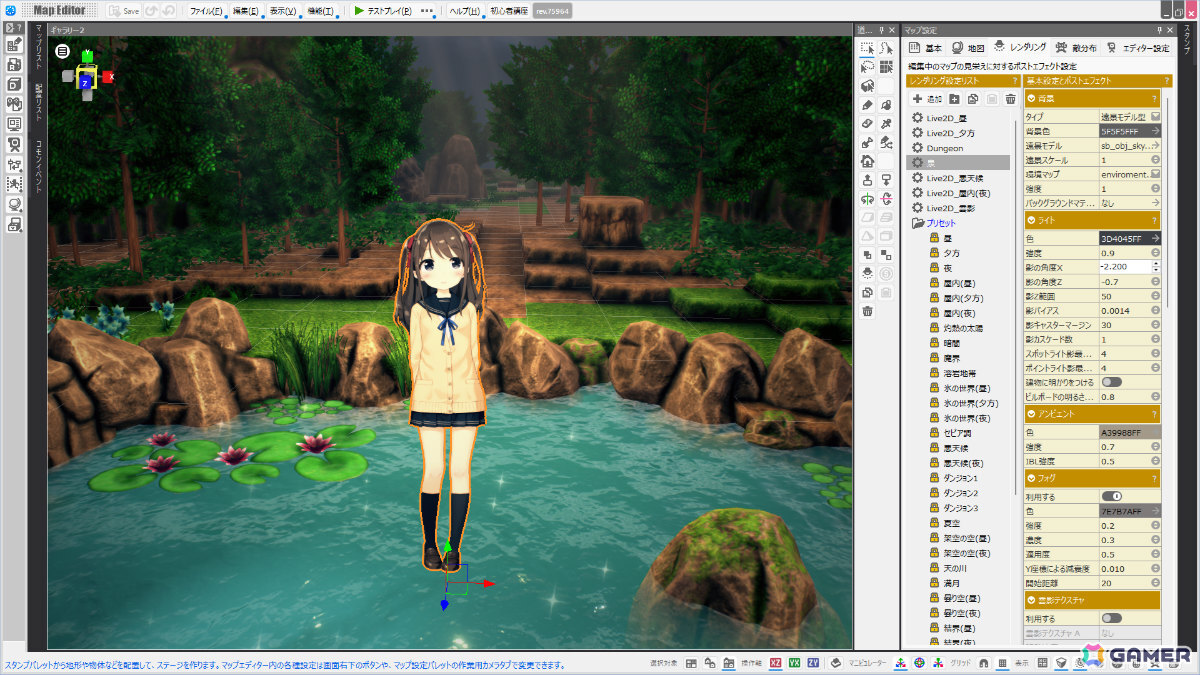Switch to the 地図 tab
The height and width of the screenshot is (675, 1200).
(969, 47)
